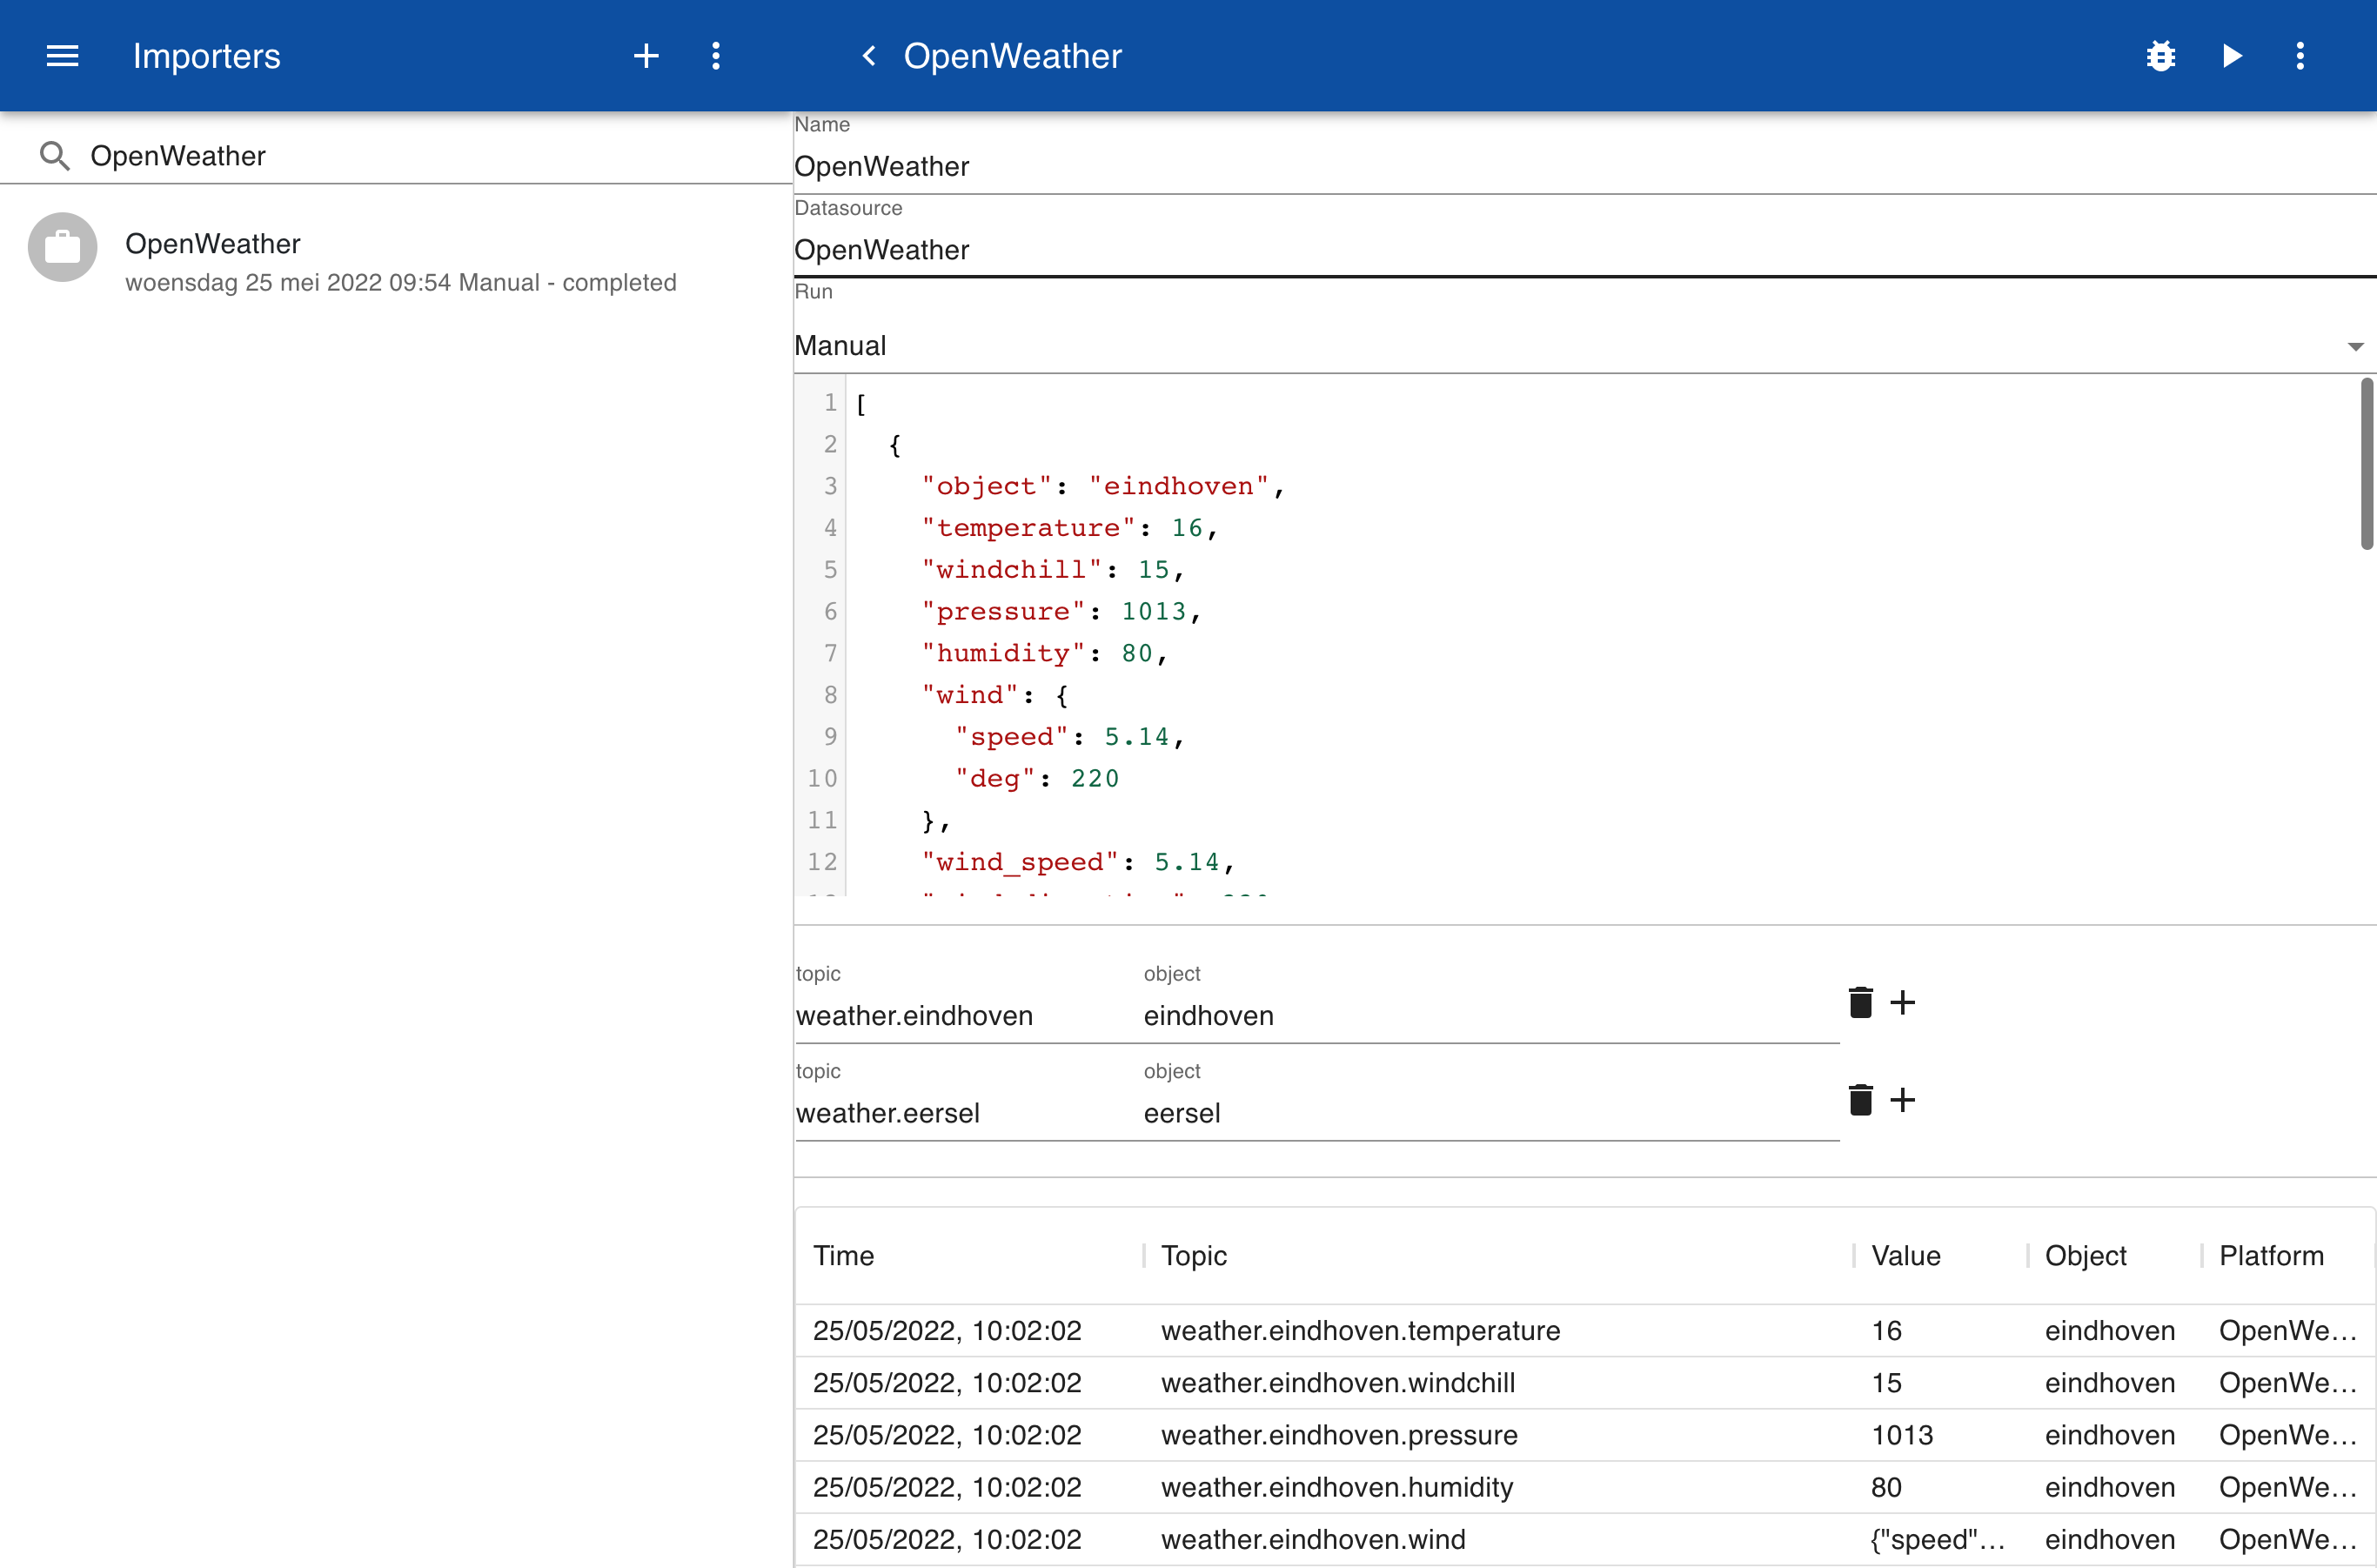The height and width of the screenshot is (1568, 2377).
Task: Select the OpenWeather importer list entry
Action: [x=396, y=262]
